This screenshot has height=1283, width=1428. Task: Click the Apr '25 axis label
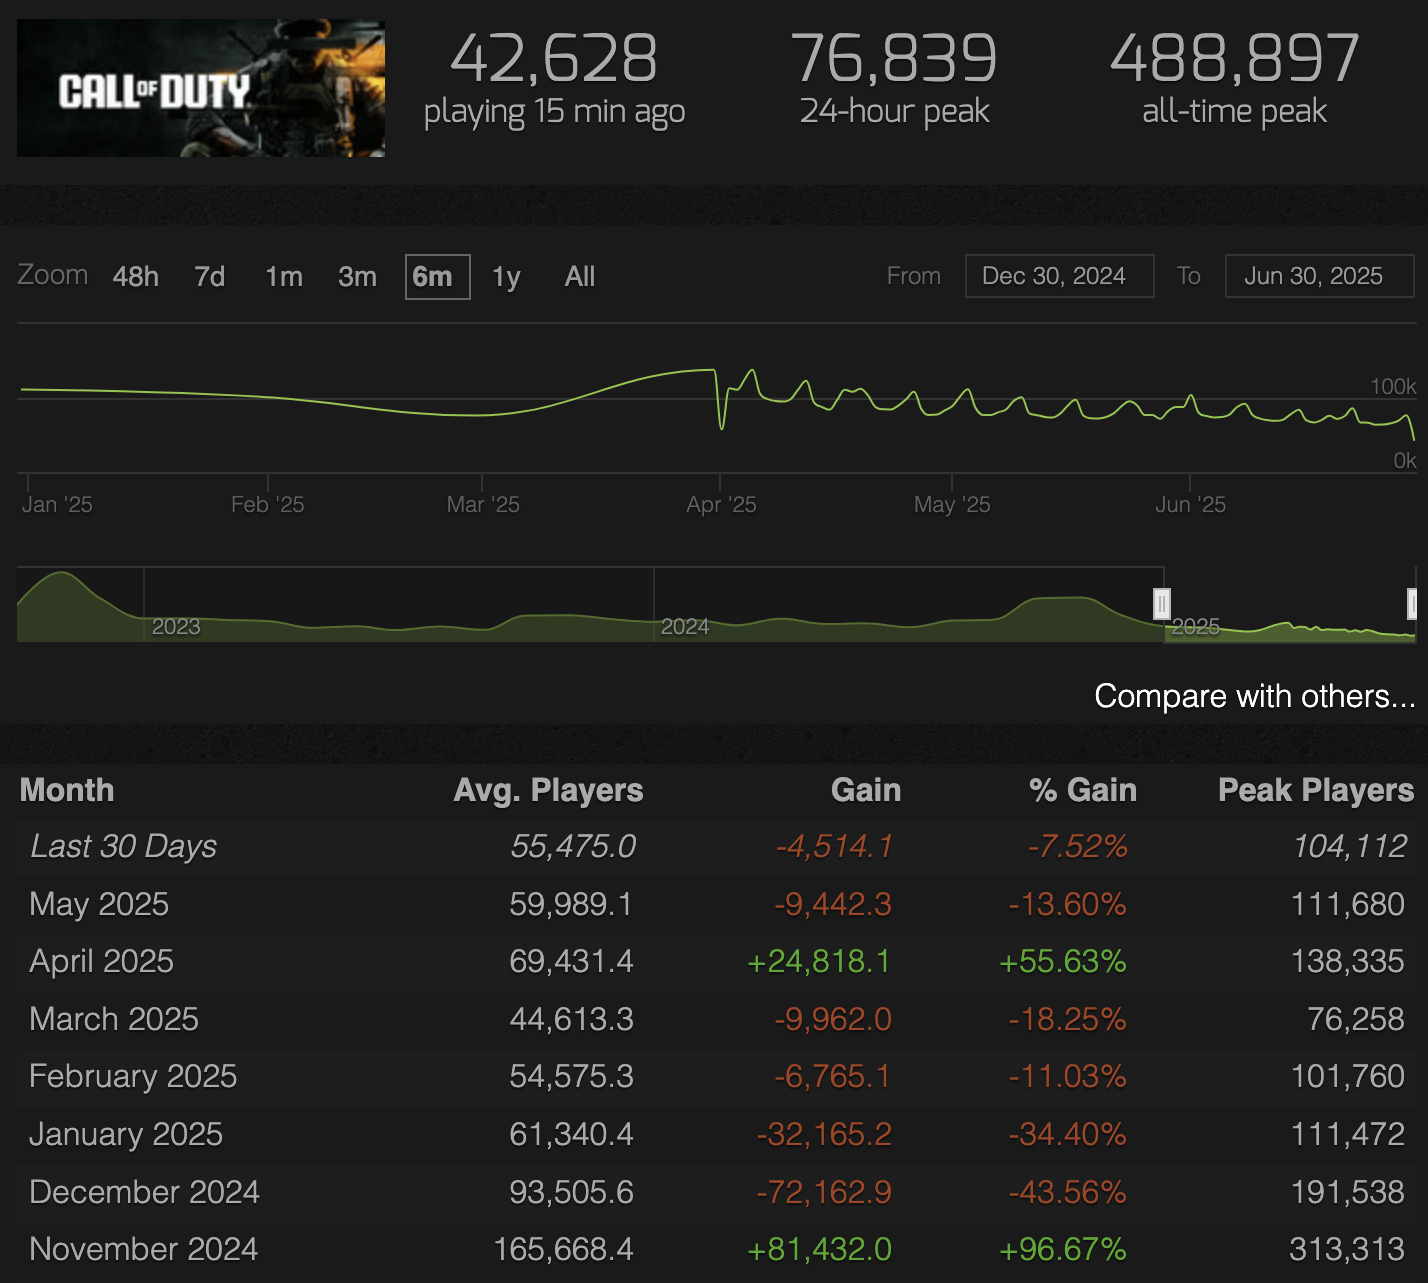point(721,504)
